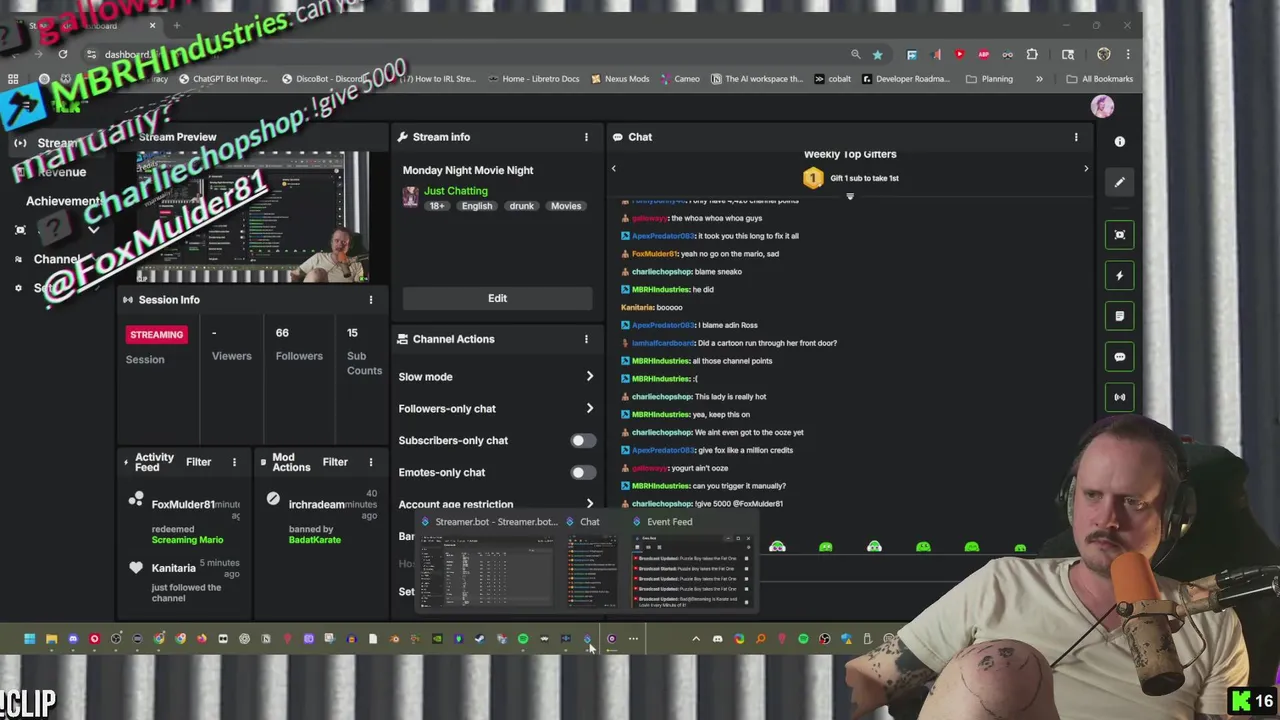
Task: Click the notes document icon in right sidebar
Action: point(1120,316)
